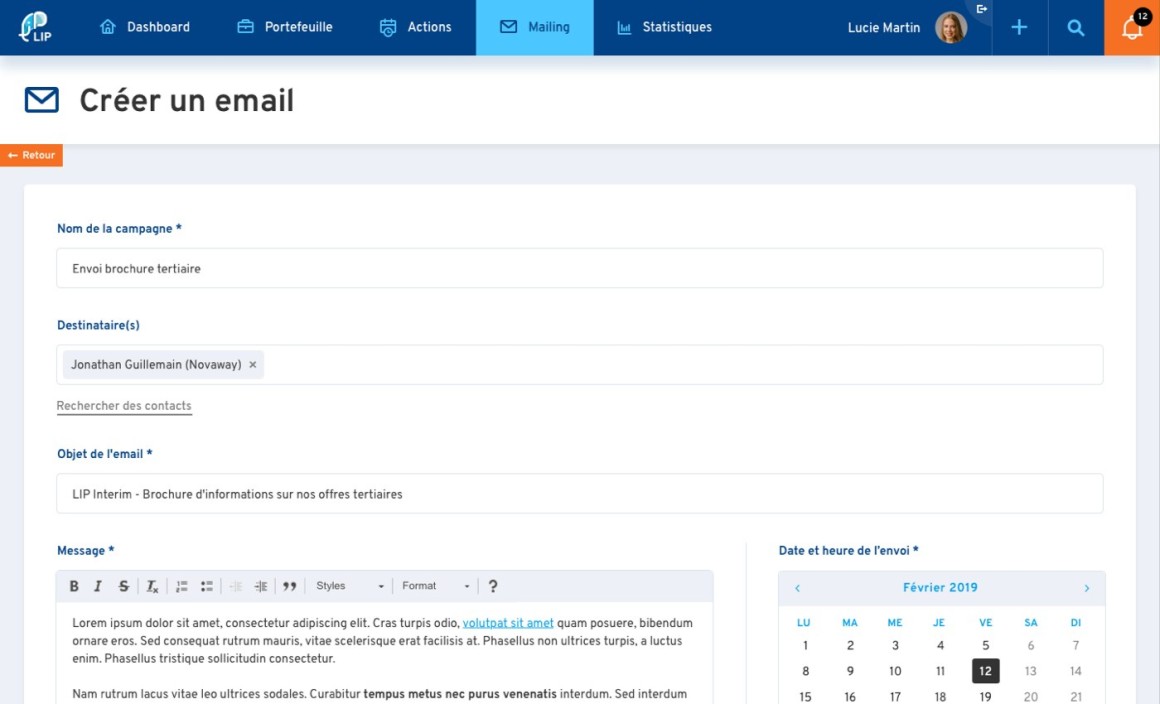
Task: Insert a bulleted list
Action: (206, 586)
